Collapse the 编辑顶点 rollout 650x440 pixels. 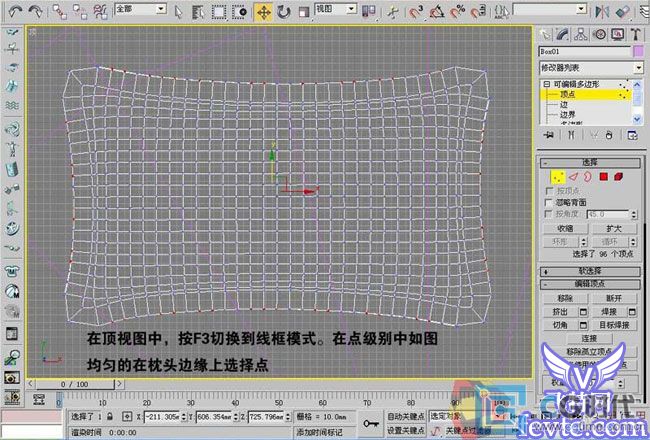click(590, 284)
